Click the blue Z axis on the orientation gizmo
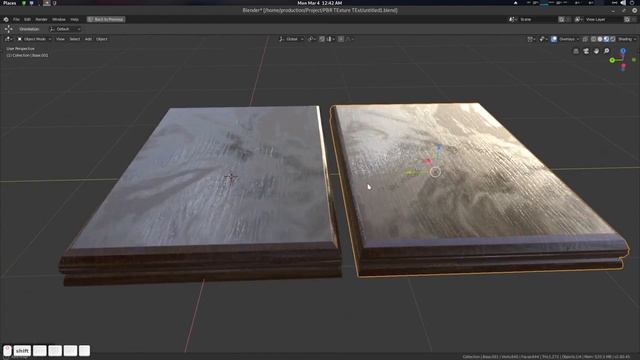 [x=623, y=51]
